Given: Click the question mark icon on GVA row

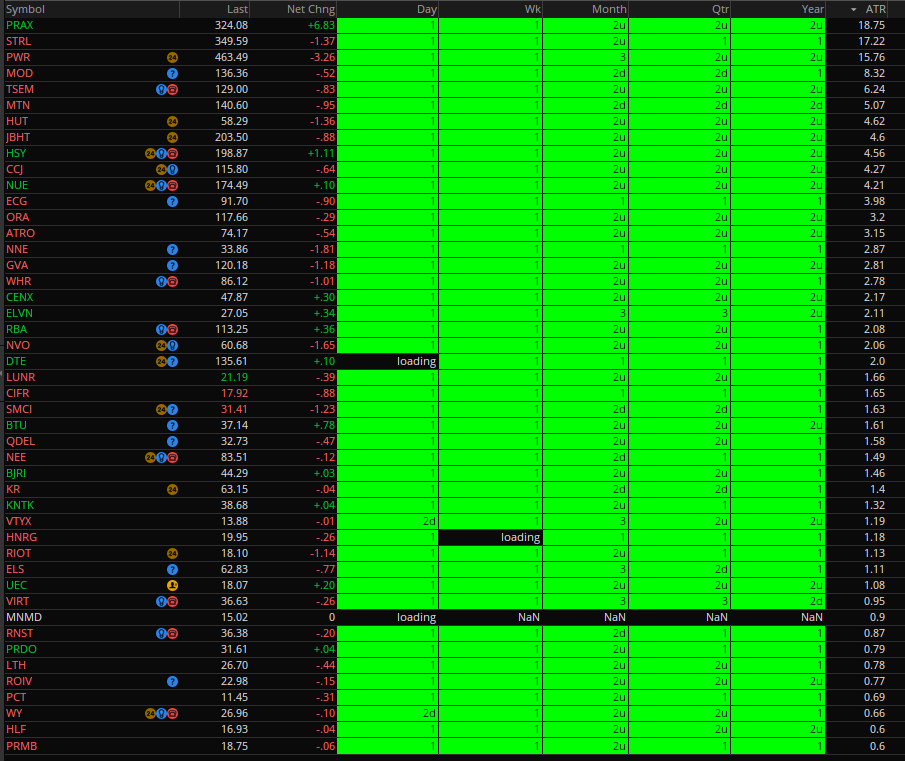Looking at the screenshot, I should 172,266.
